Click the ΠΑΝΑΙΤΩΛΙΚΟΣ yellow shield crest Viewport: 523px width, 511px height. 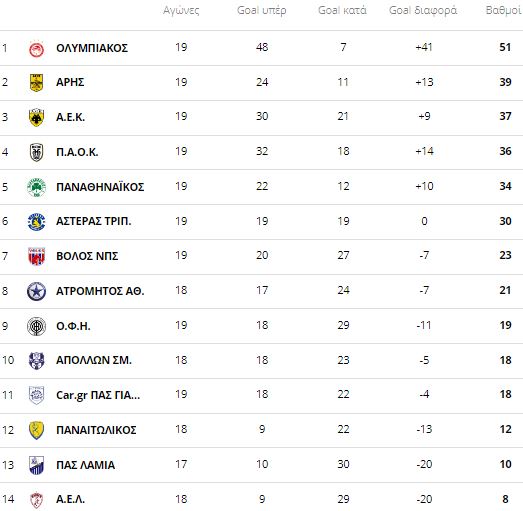pyautogui.click(x=36, y=430)
